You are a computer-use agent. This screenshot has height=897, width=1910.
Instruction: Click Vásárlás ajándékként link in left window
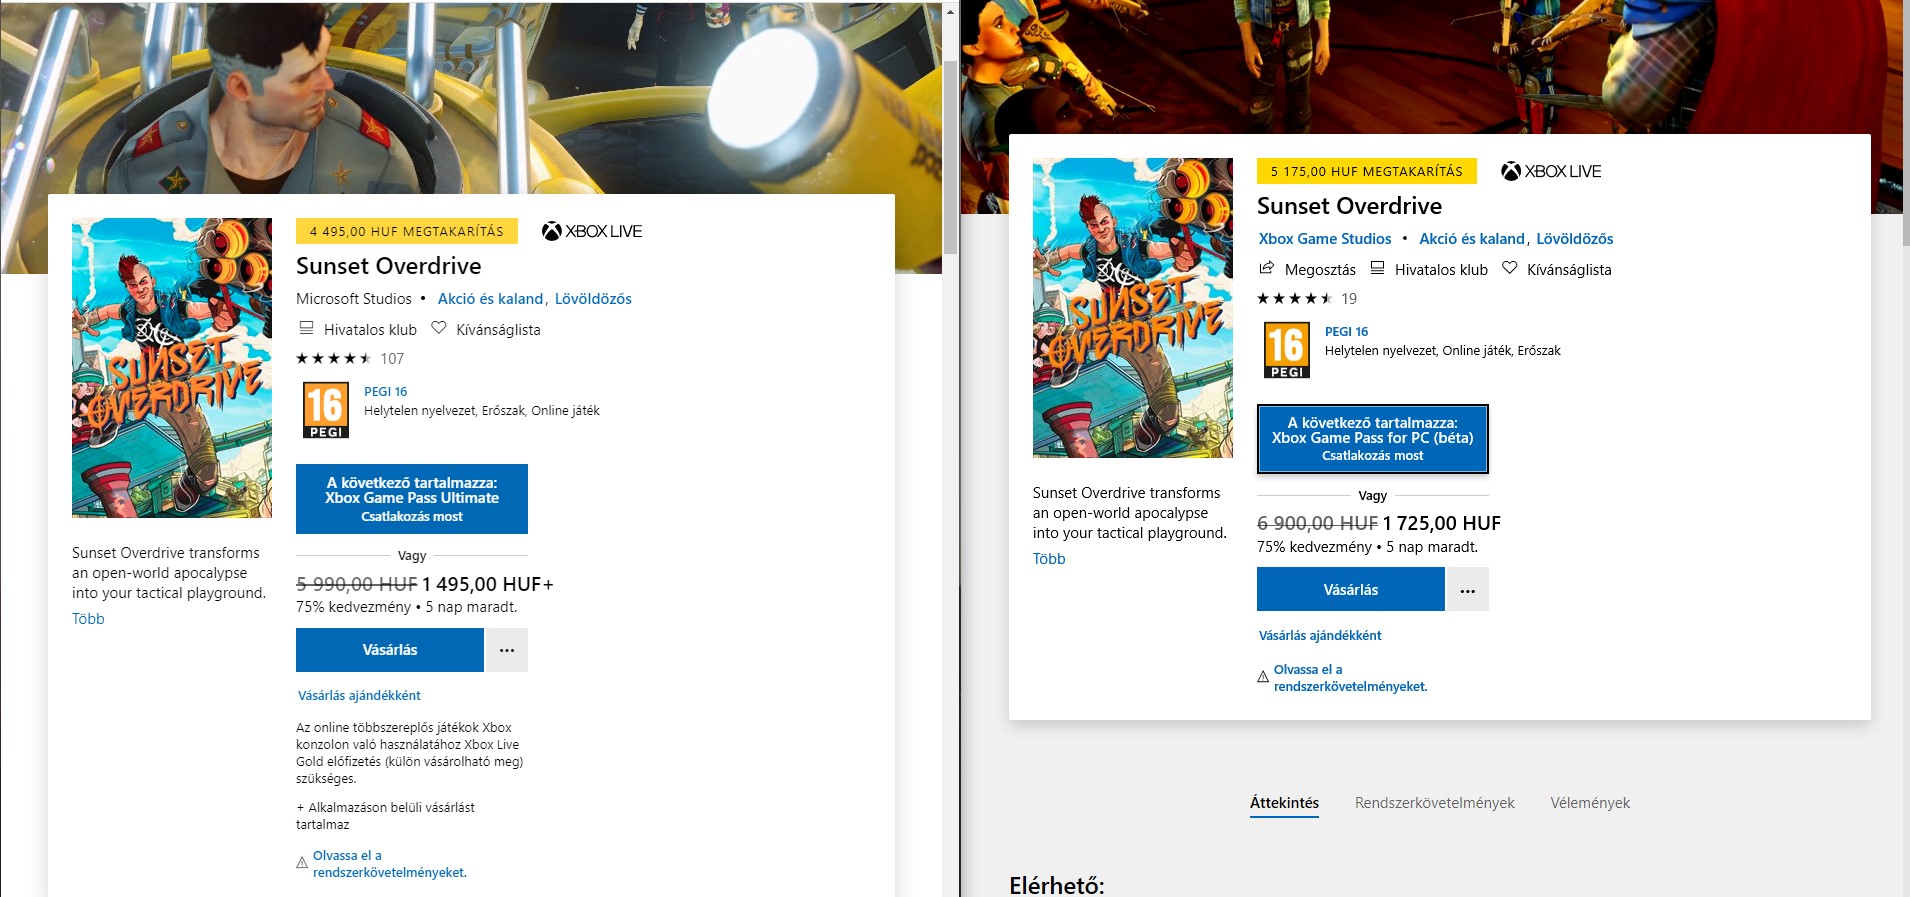(x=359, y=695)
